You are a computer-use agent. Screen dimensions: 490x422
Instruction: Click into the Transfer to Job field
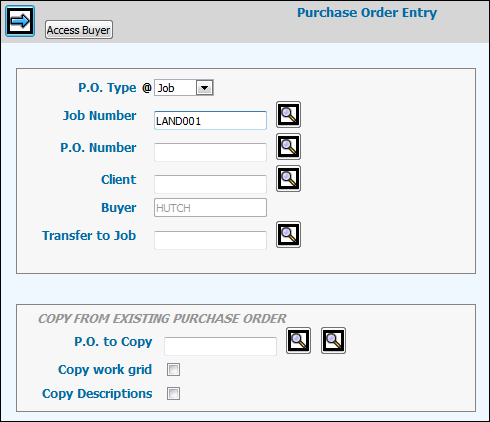(210, 240)
